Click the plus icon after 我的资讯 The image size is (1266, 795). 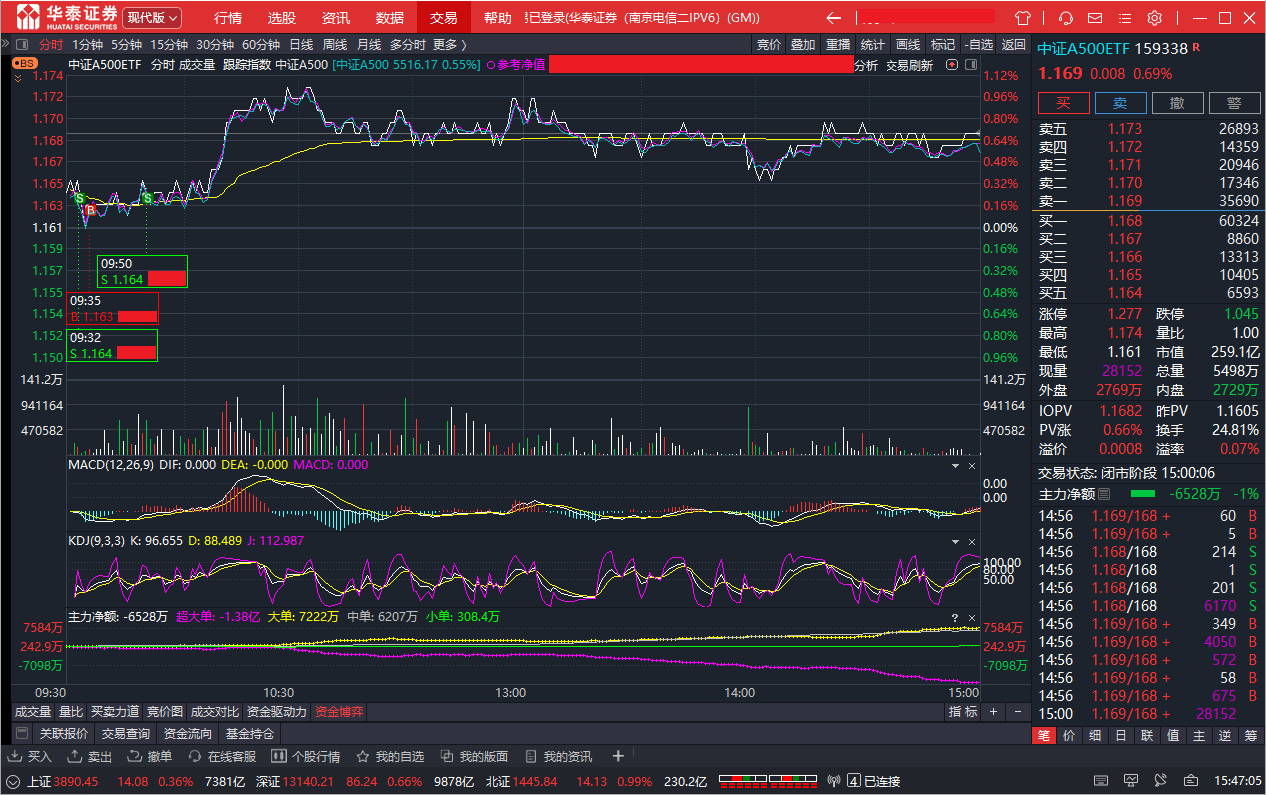click(618, 756)
